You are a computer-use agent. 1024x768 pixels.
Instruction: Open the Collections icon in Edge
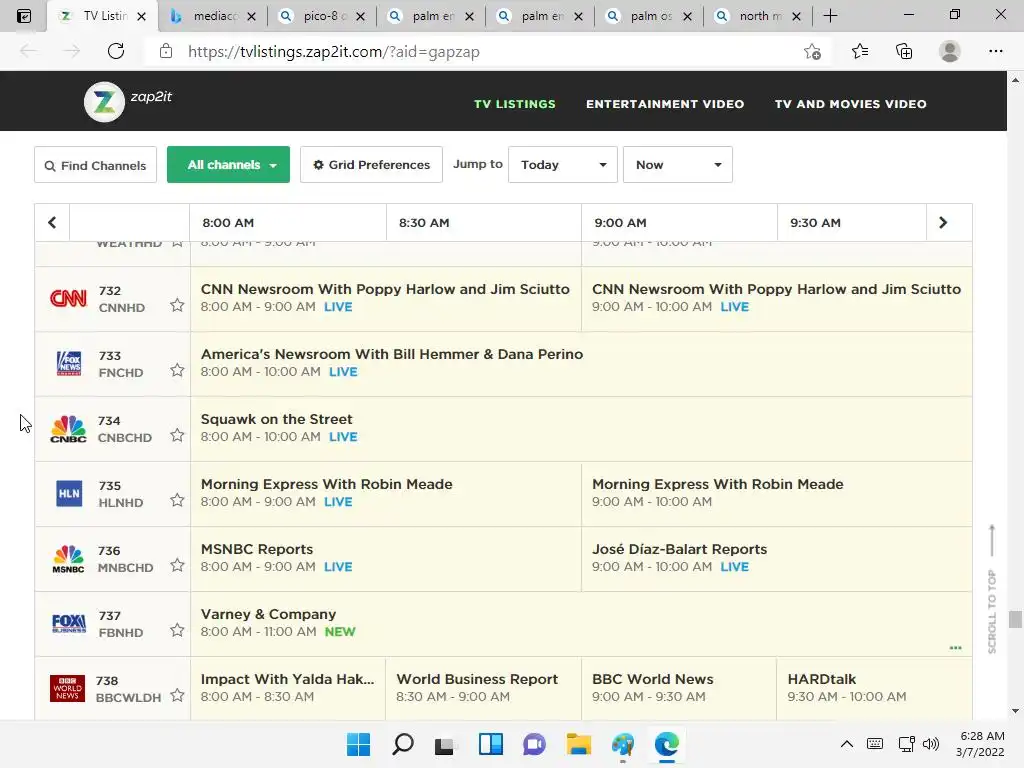click(904, 51)
